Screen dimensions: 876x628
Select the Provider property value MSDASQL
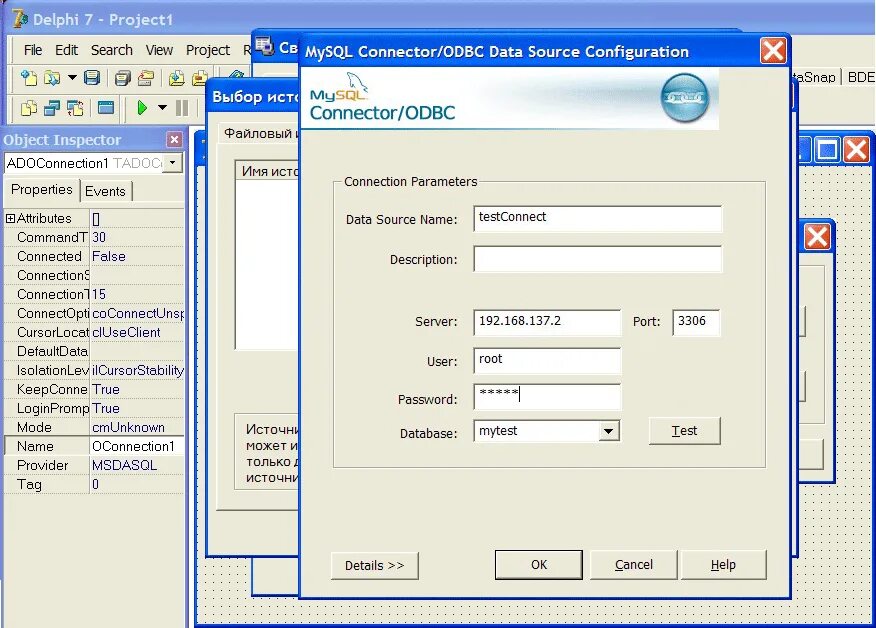point(137,465)
